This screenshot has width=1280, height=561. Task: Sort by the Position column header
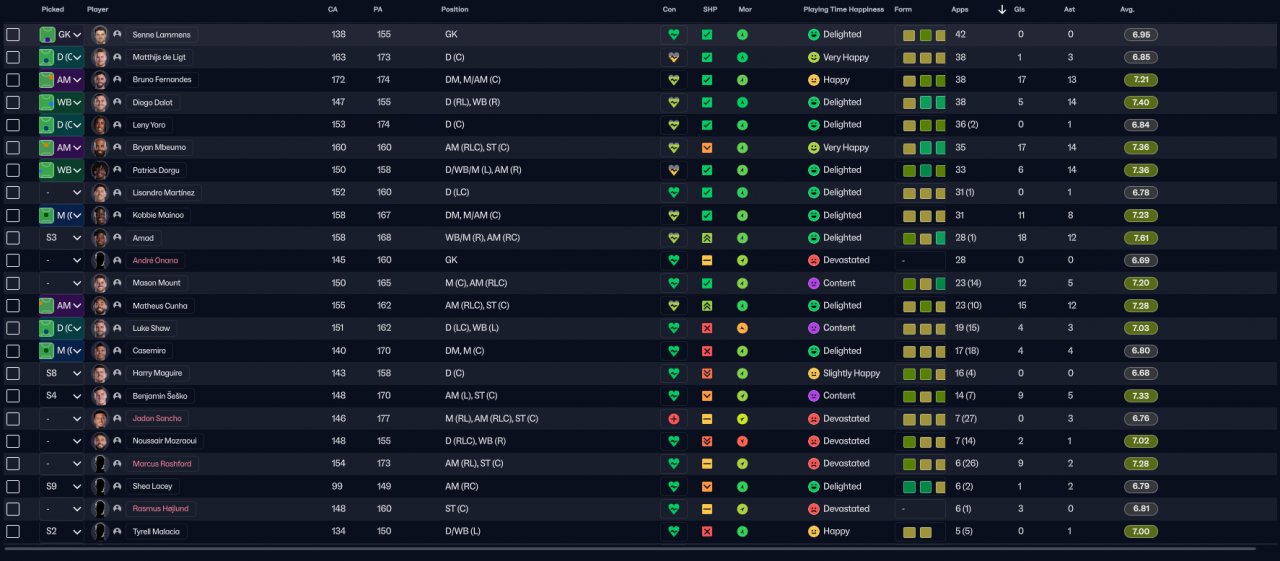point(454,10)
